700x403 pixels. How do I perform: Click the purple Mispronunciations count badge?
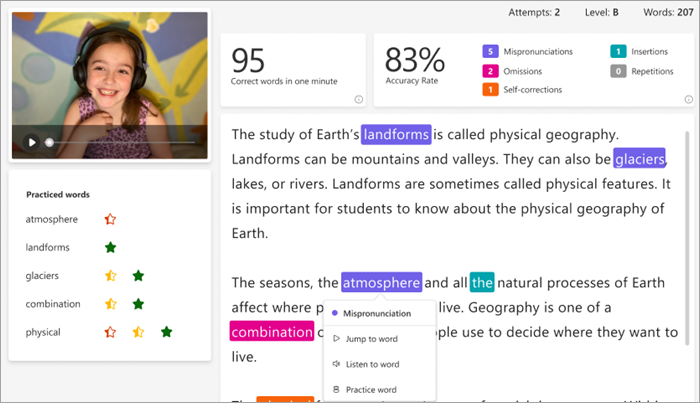(x=490, y=51)
